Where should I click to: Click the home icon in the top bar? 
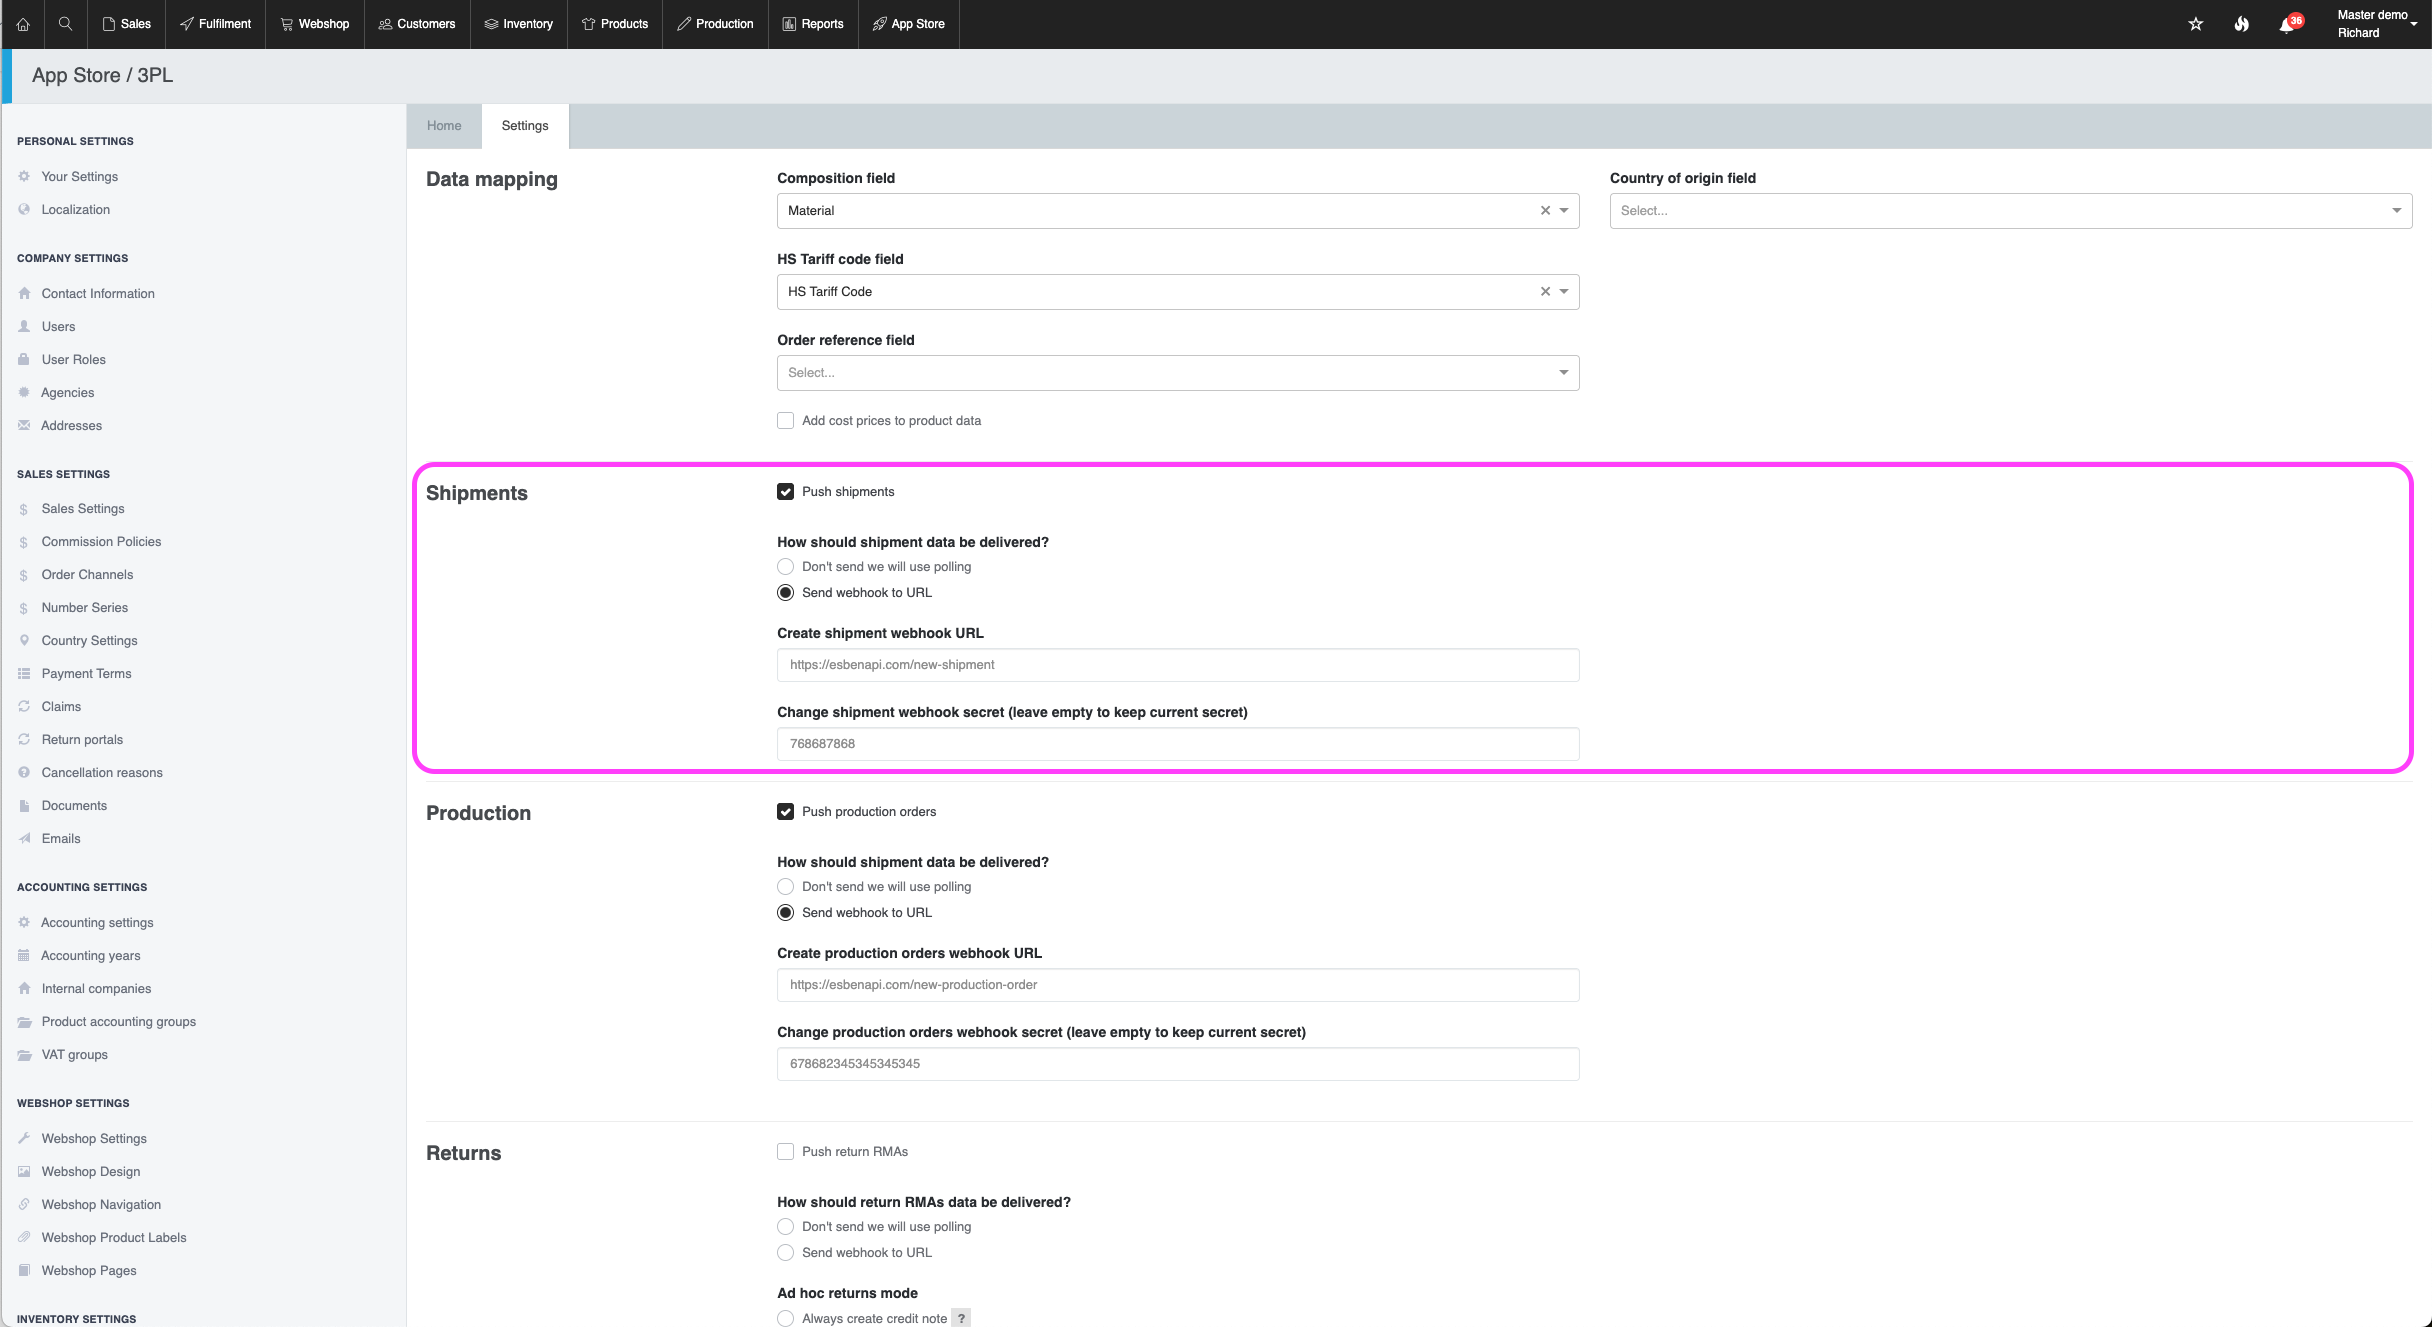[23, 24]
